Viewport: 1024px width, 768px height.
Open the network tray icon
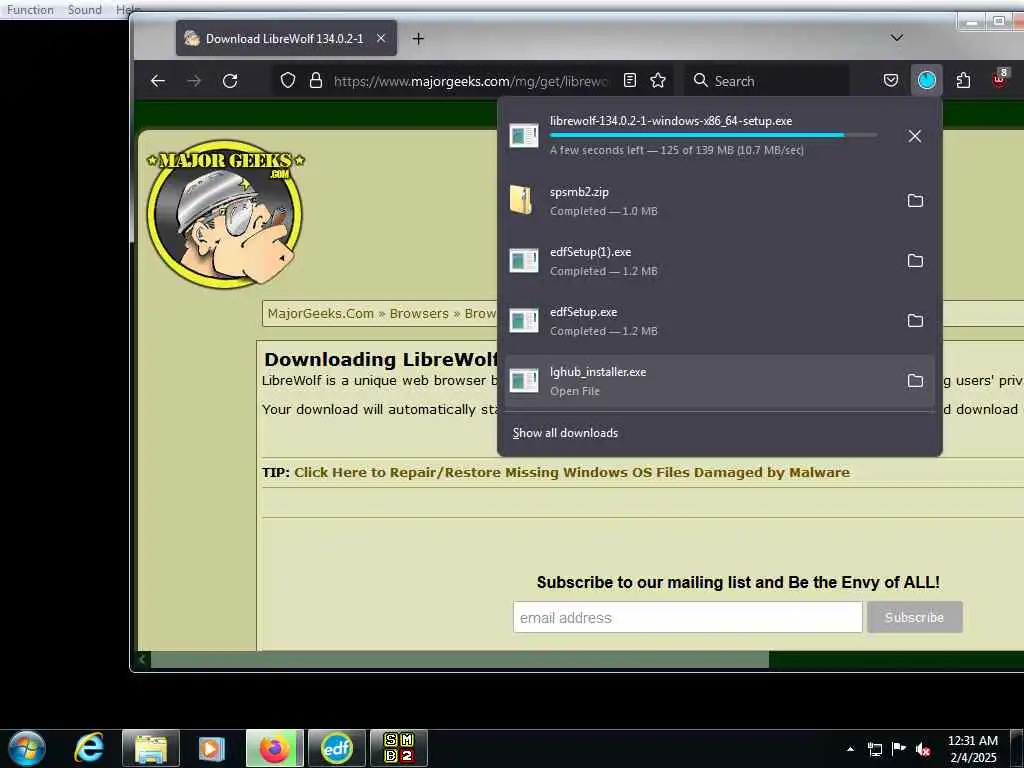(x=874, y=749)
